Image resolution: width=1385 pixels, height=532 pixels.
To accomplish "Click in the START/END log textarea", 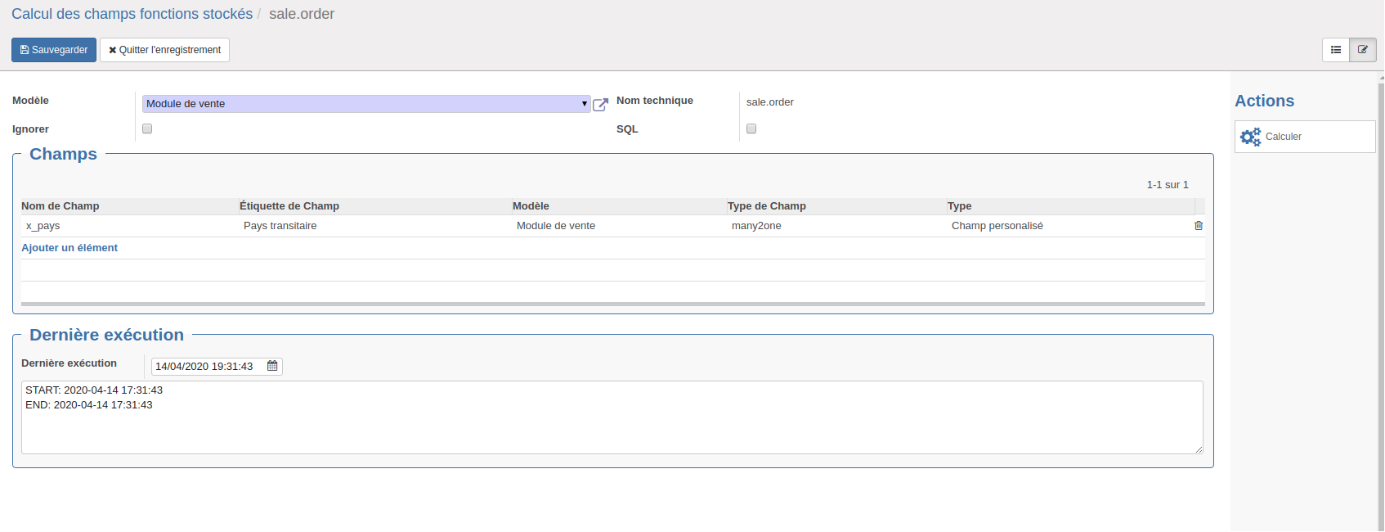I will (612, 417).
